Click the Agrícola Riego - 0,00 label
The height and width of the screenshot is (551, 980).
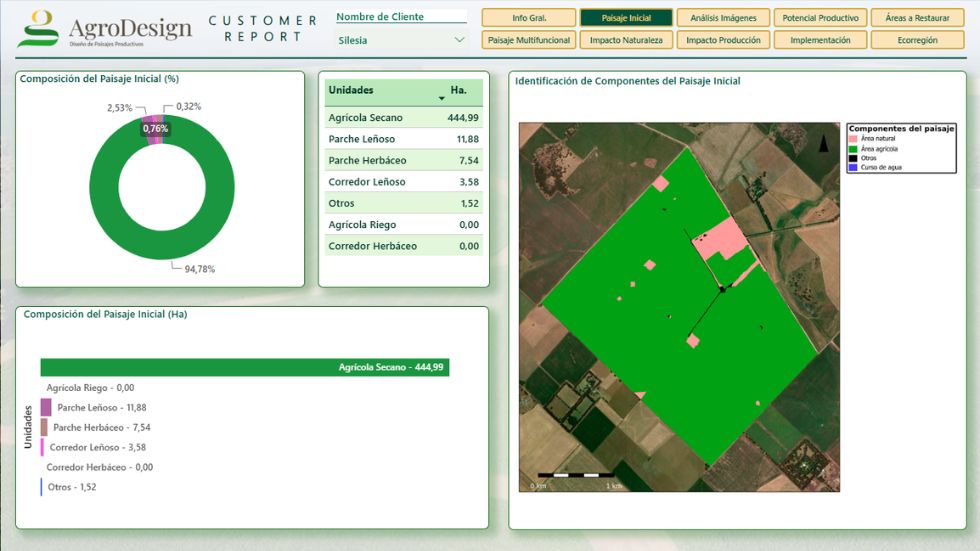(x=90, y=387)
